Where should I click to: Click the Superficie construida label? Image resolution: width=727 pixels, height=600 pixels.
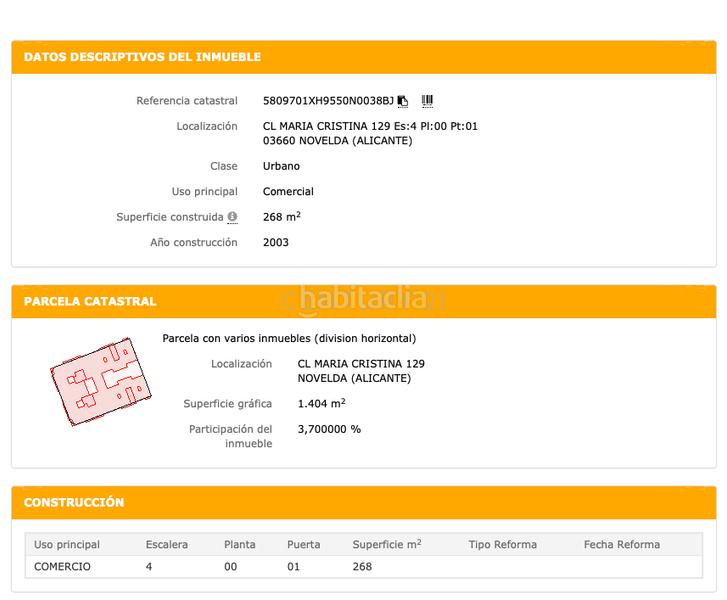169,217
